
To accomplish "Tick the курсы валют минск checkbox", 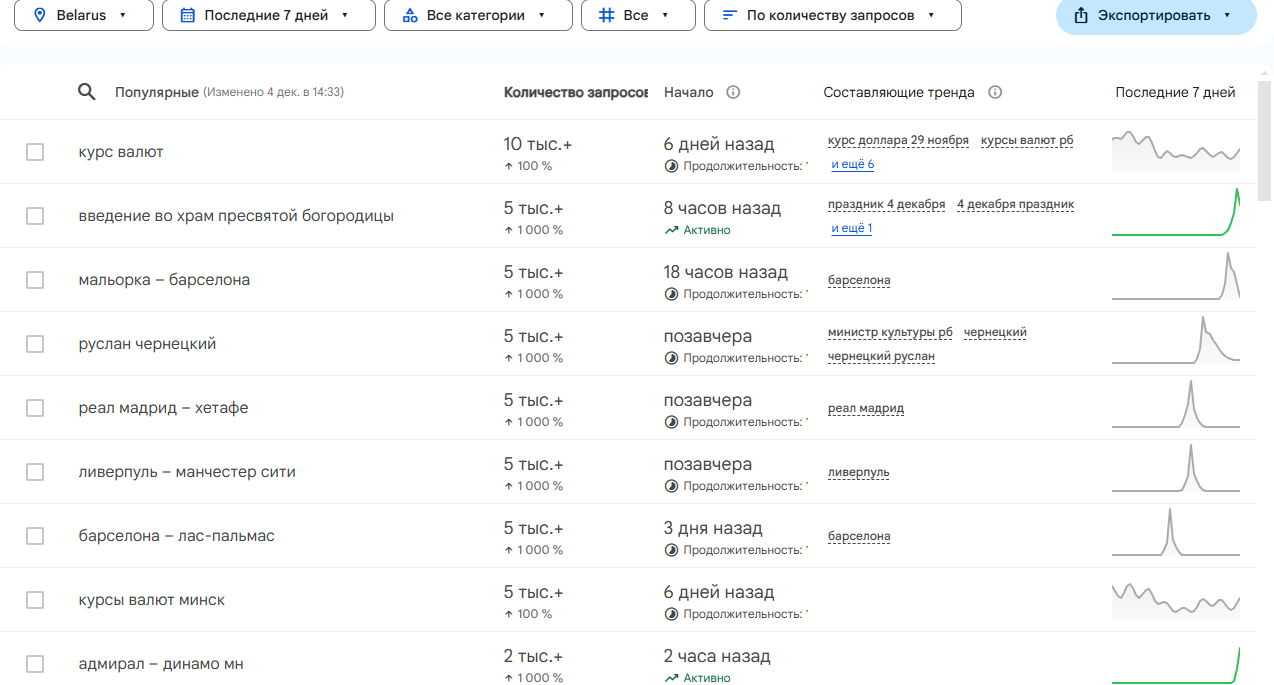I will [x=35, y=600].
